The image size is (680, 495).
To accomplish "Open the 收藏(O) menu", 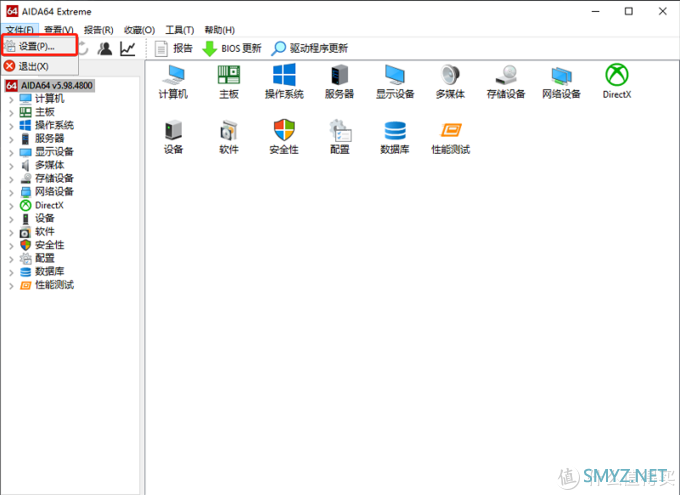I will pos(139,30).
